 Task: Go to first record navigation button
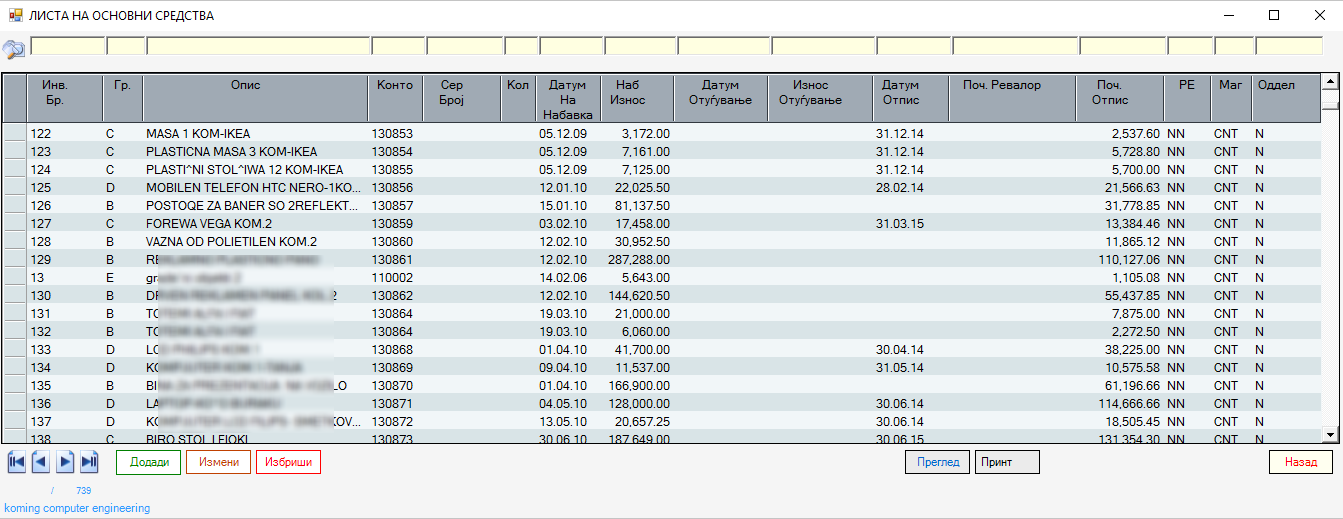[x=17, y=462]
